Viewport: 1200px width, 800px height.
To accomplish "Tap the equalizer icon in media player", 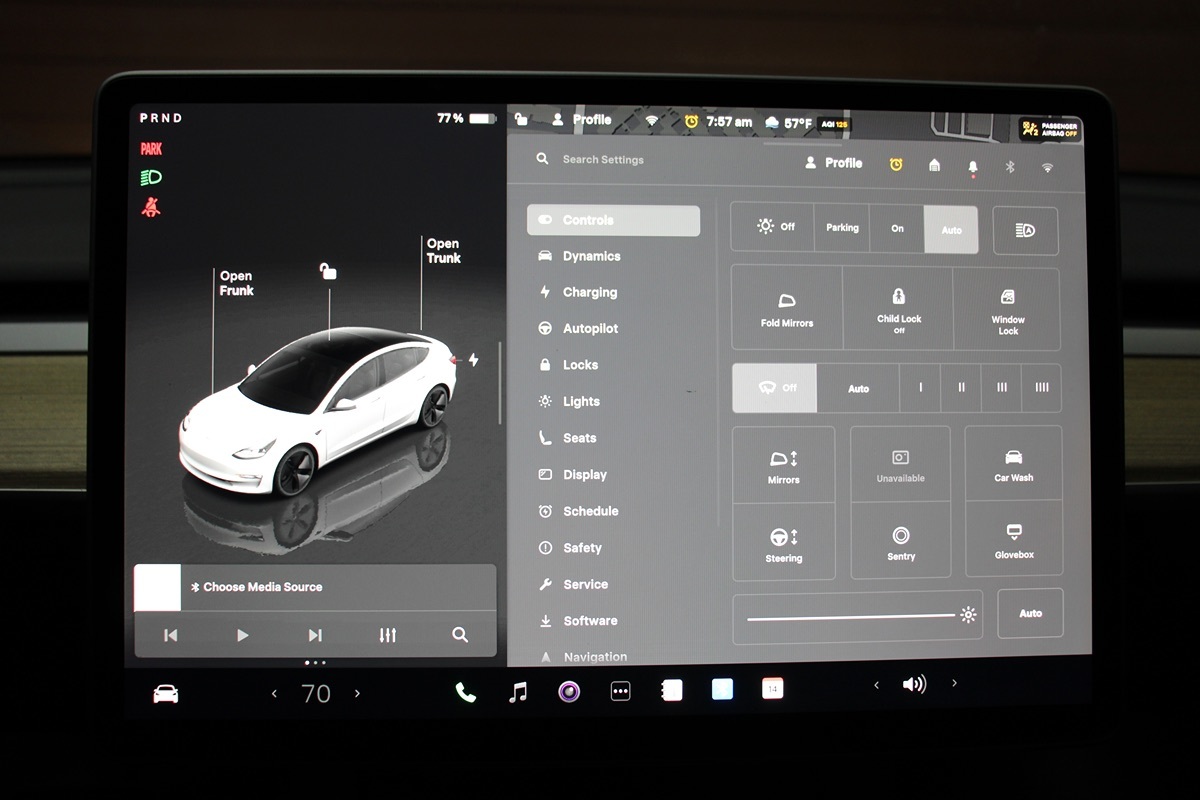I will (388, 635).
